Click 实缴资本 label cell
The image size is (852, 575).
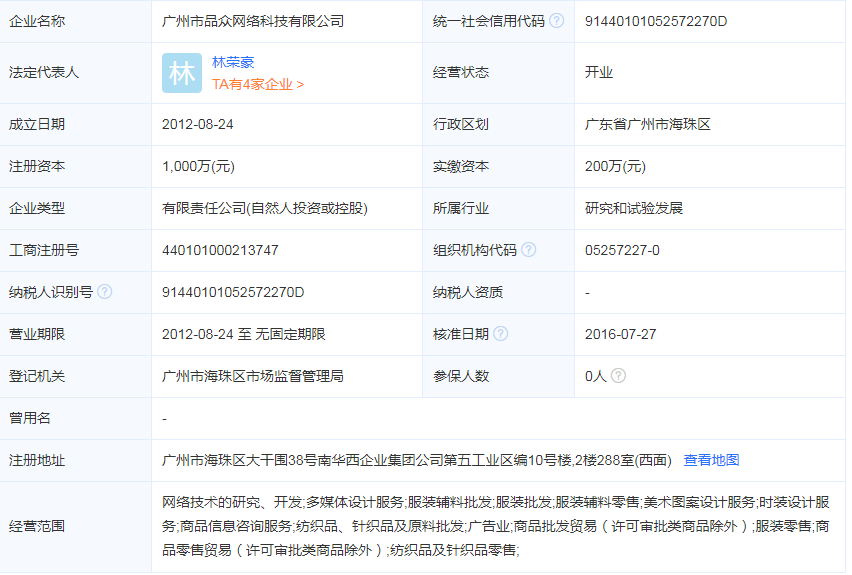point(498,166)
